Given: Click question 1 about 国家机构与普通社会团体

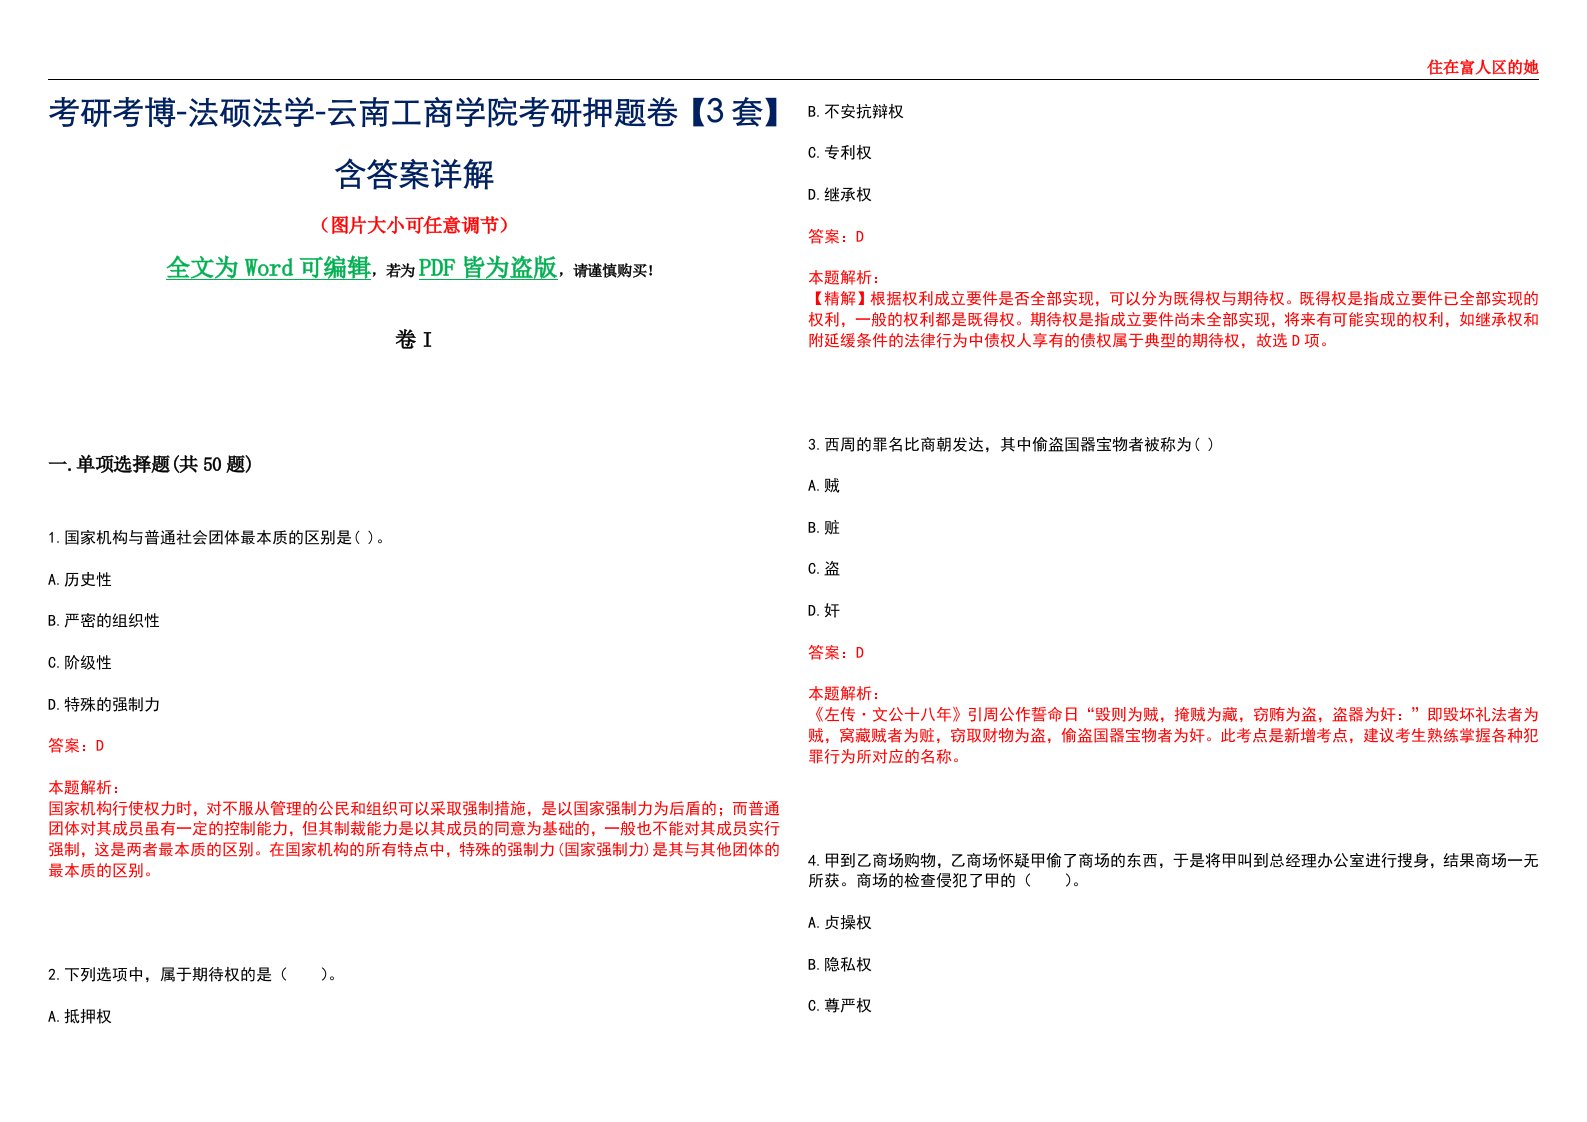Looking at the screenshot, I should (x=218, y=538).
